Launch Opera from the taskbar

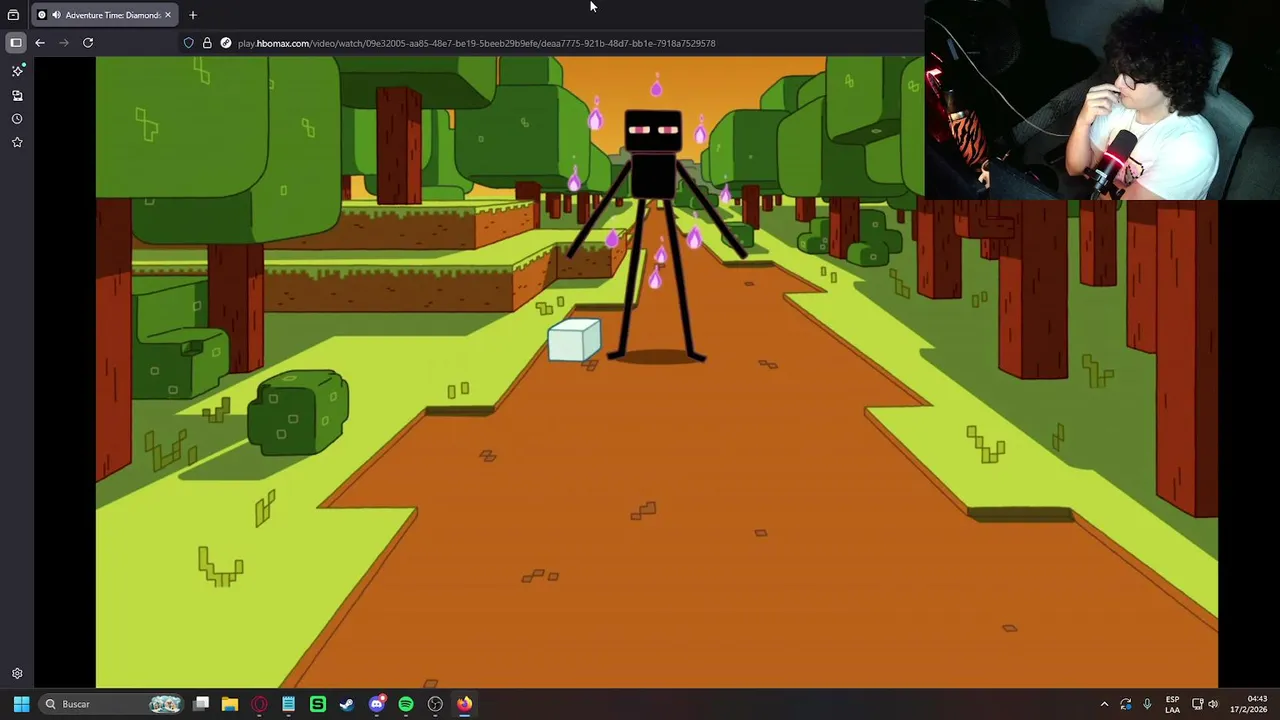(260, 704)
